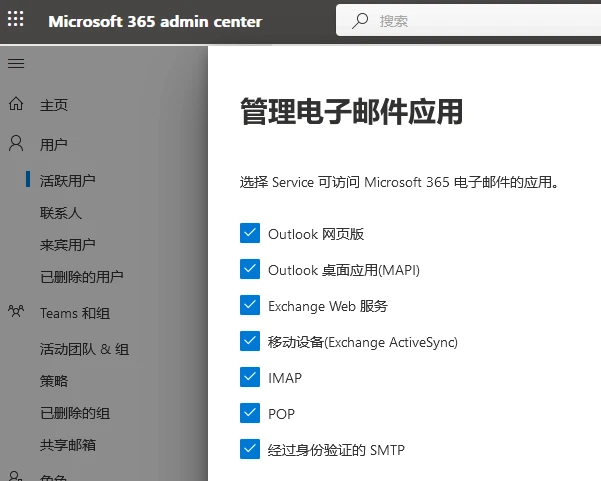Click the user icon beside 用户
The height and width of the screenshot is (481, 601).
(x=16, y=143)
